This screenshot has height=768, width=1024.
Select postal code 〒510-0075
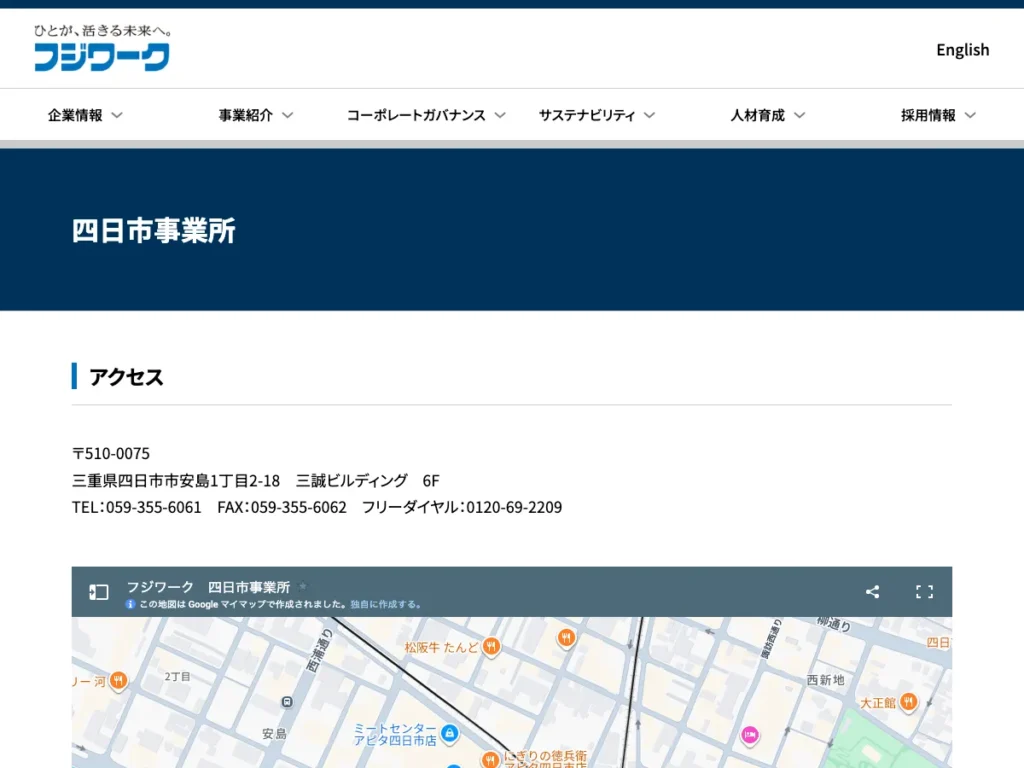pos(110,453)
